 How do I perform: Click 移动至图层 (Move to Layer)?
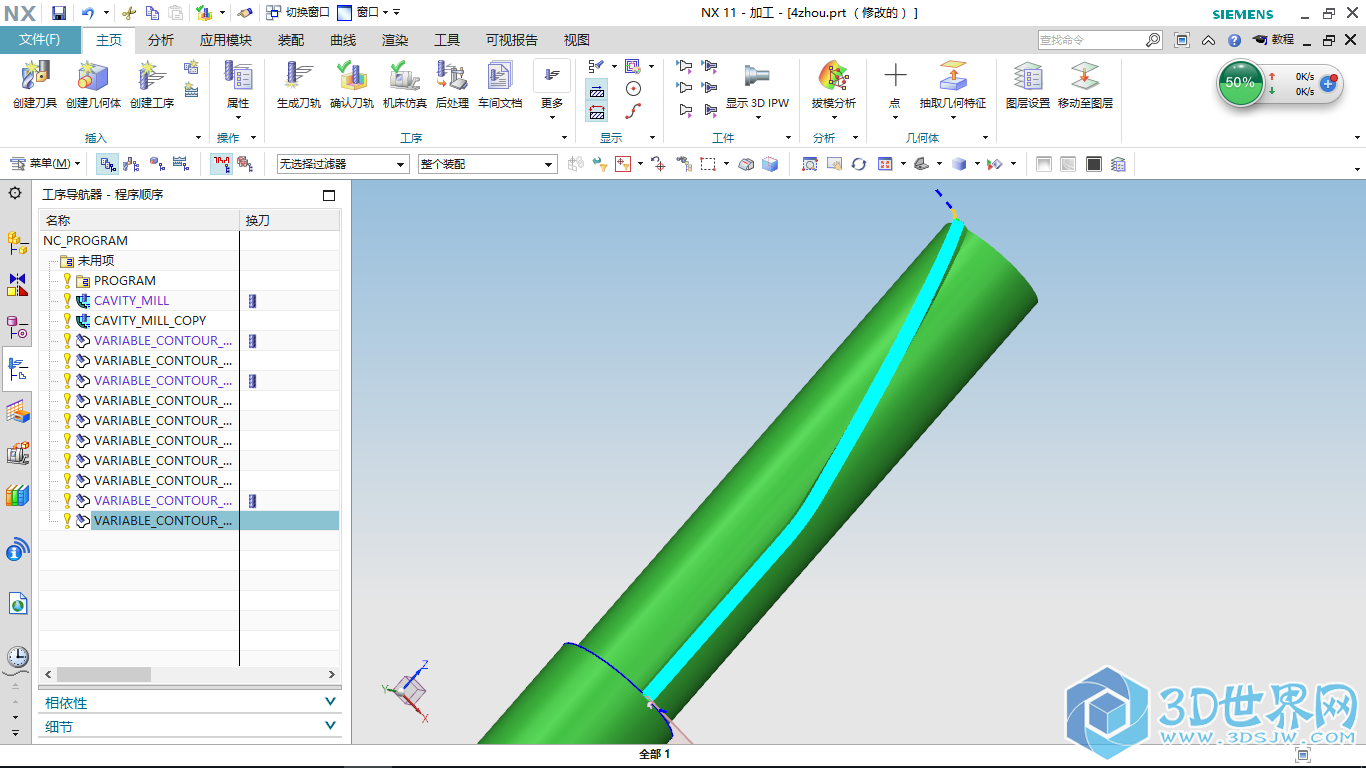(1085, 84)
